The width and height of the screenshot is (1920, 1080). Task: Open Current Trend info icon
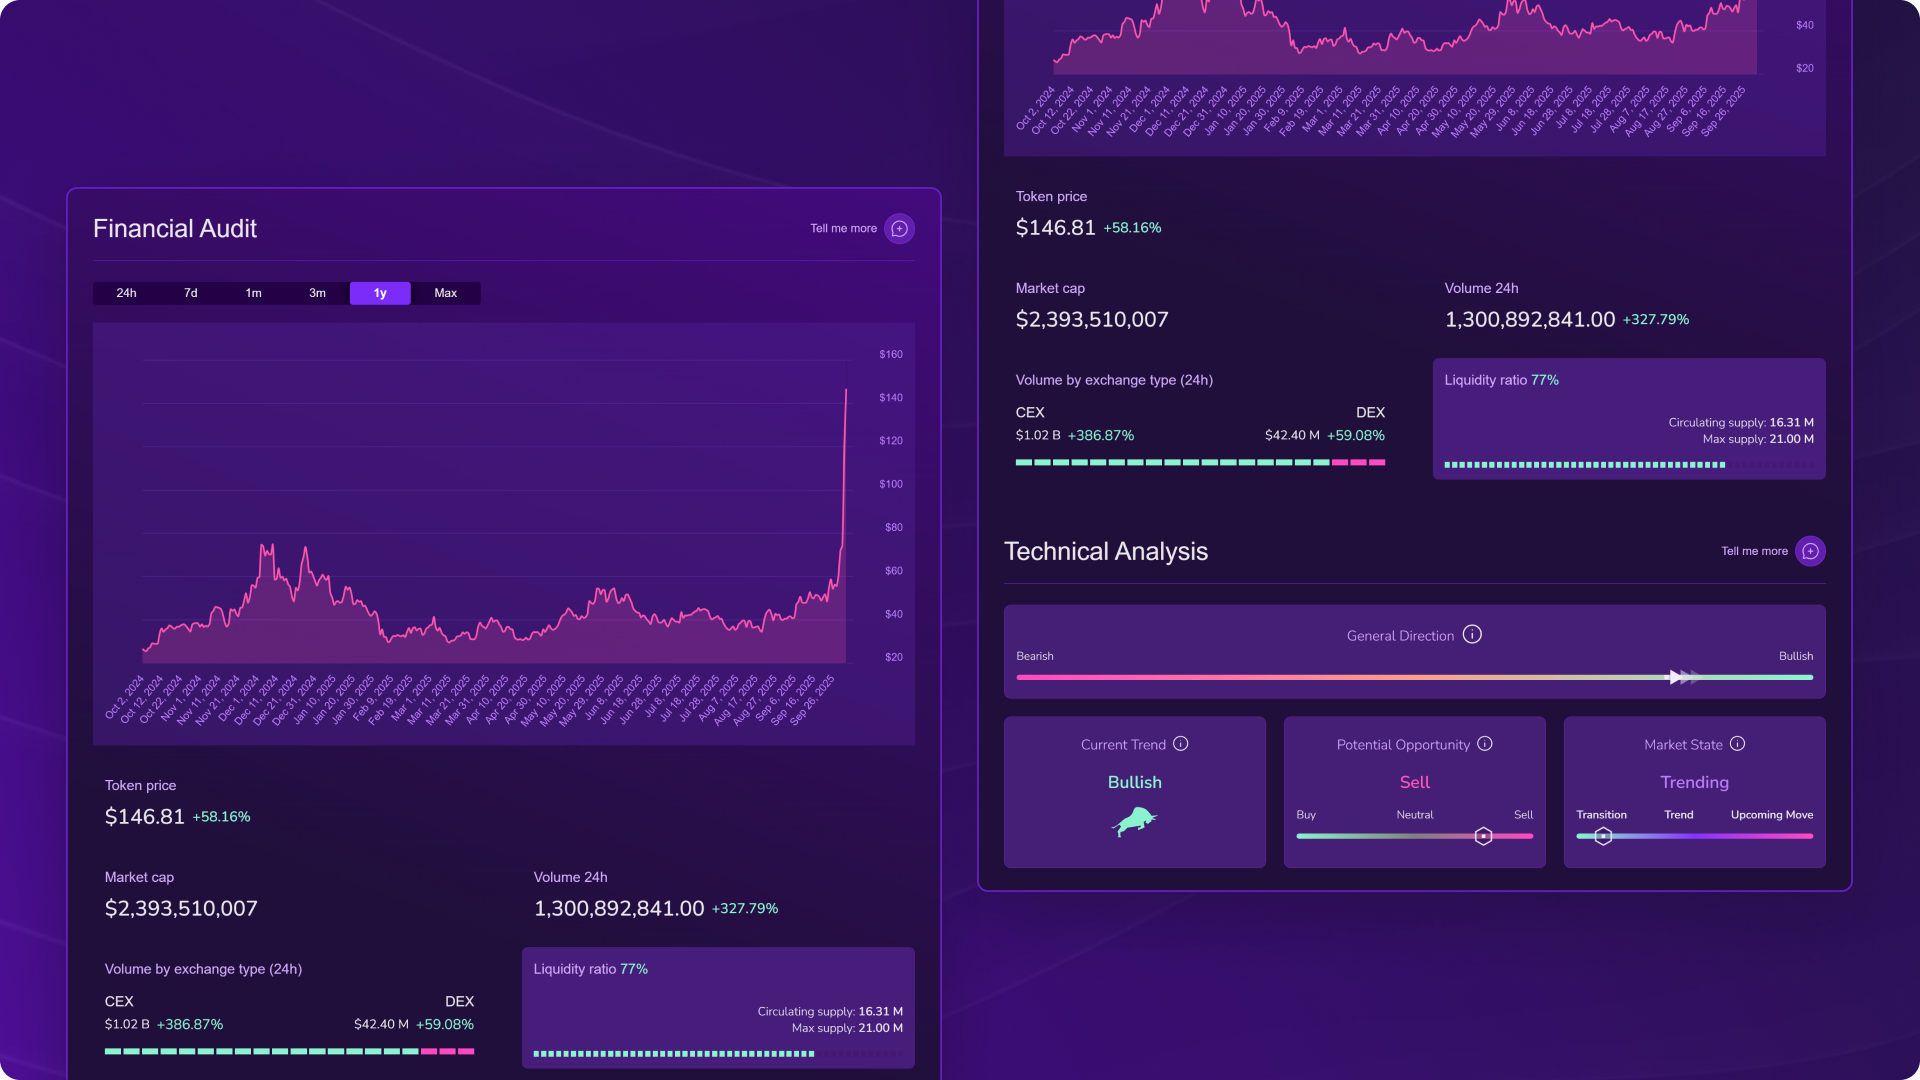[1181, 744]
